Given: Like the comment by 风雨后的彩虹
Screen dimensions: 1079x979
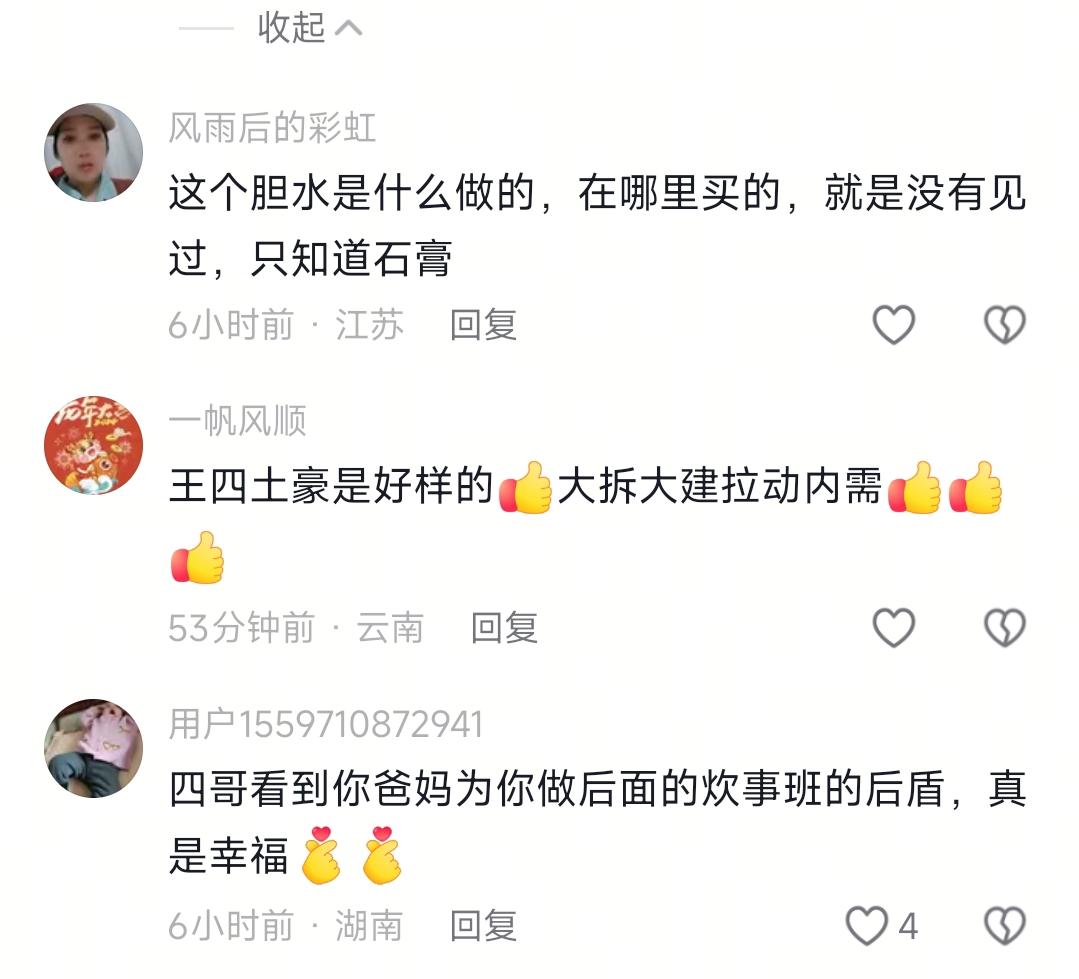Looking at the screenshot, I should (893, 324).
